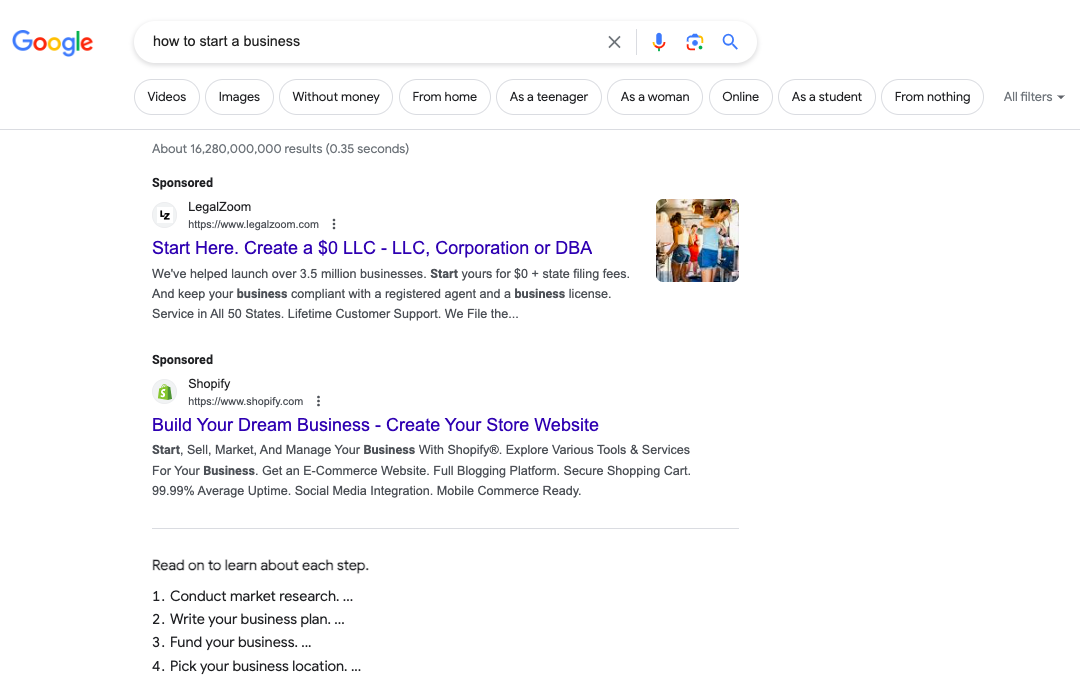This screenshot has height=681, width=1080.
Task: Select the From nothing chip
Action: pyautogui.click(x=933, y=97)
